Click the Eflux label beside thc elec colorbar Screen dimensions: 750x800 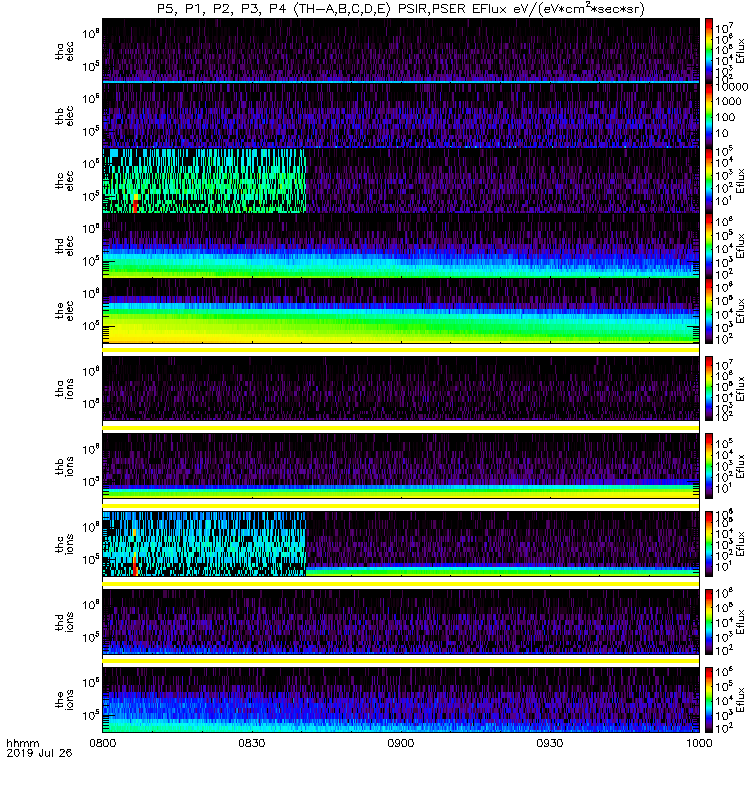[740, 181]
